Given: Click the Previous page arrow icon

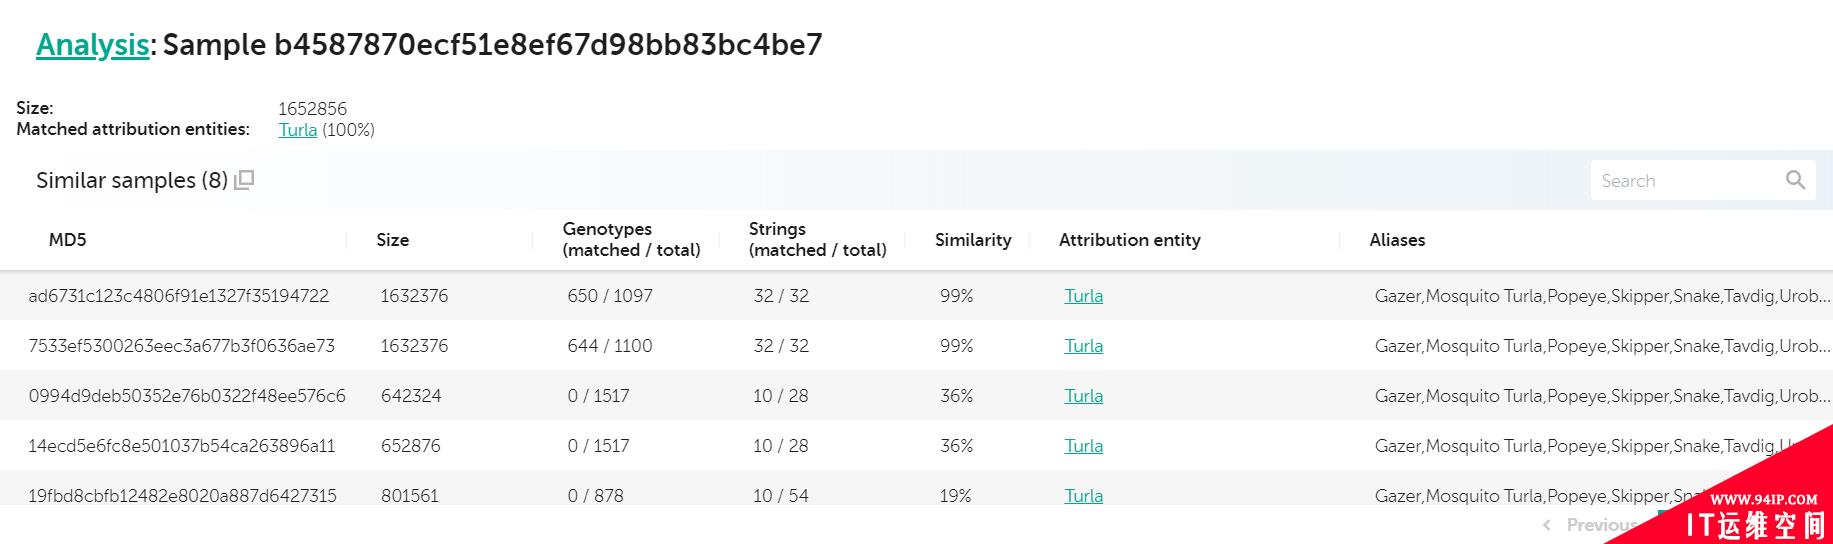Looking at the screenshot, I should 1547,524.
